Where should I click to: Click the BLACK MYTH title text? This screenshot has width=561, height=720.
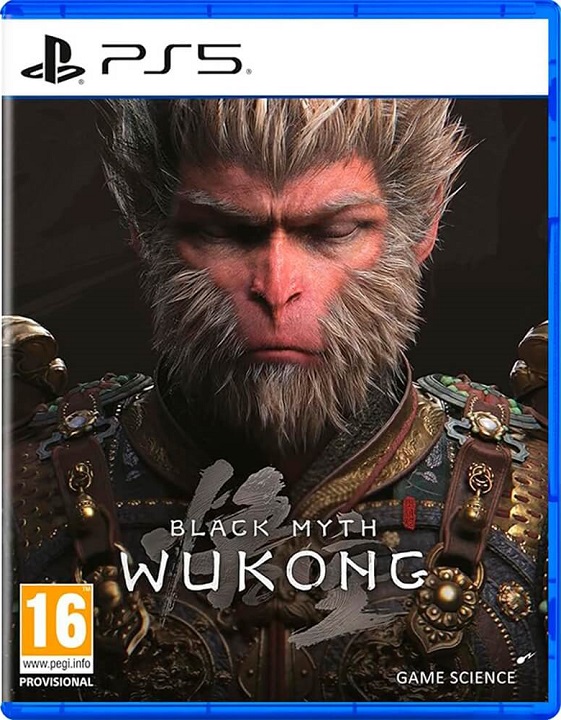pos(273,529)
